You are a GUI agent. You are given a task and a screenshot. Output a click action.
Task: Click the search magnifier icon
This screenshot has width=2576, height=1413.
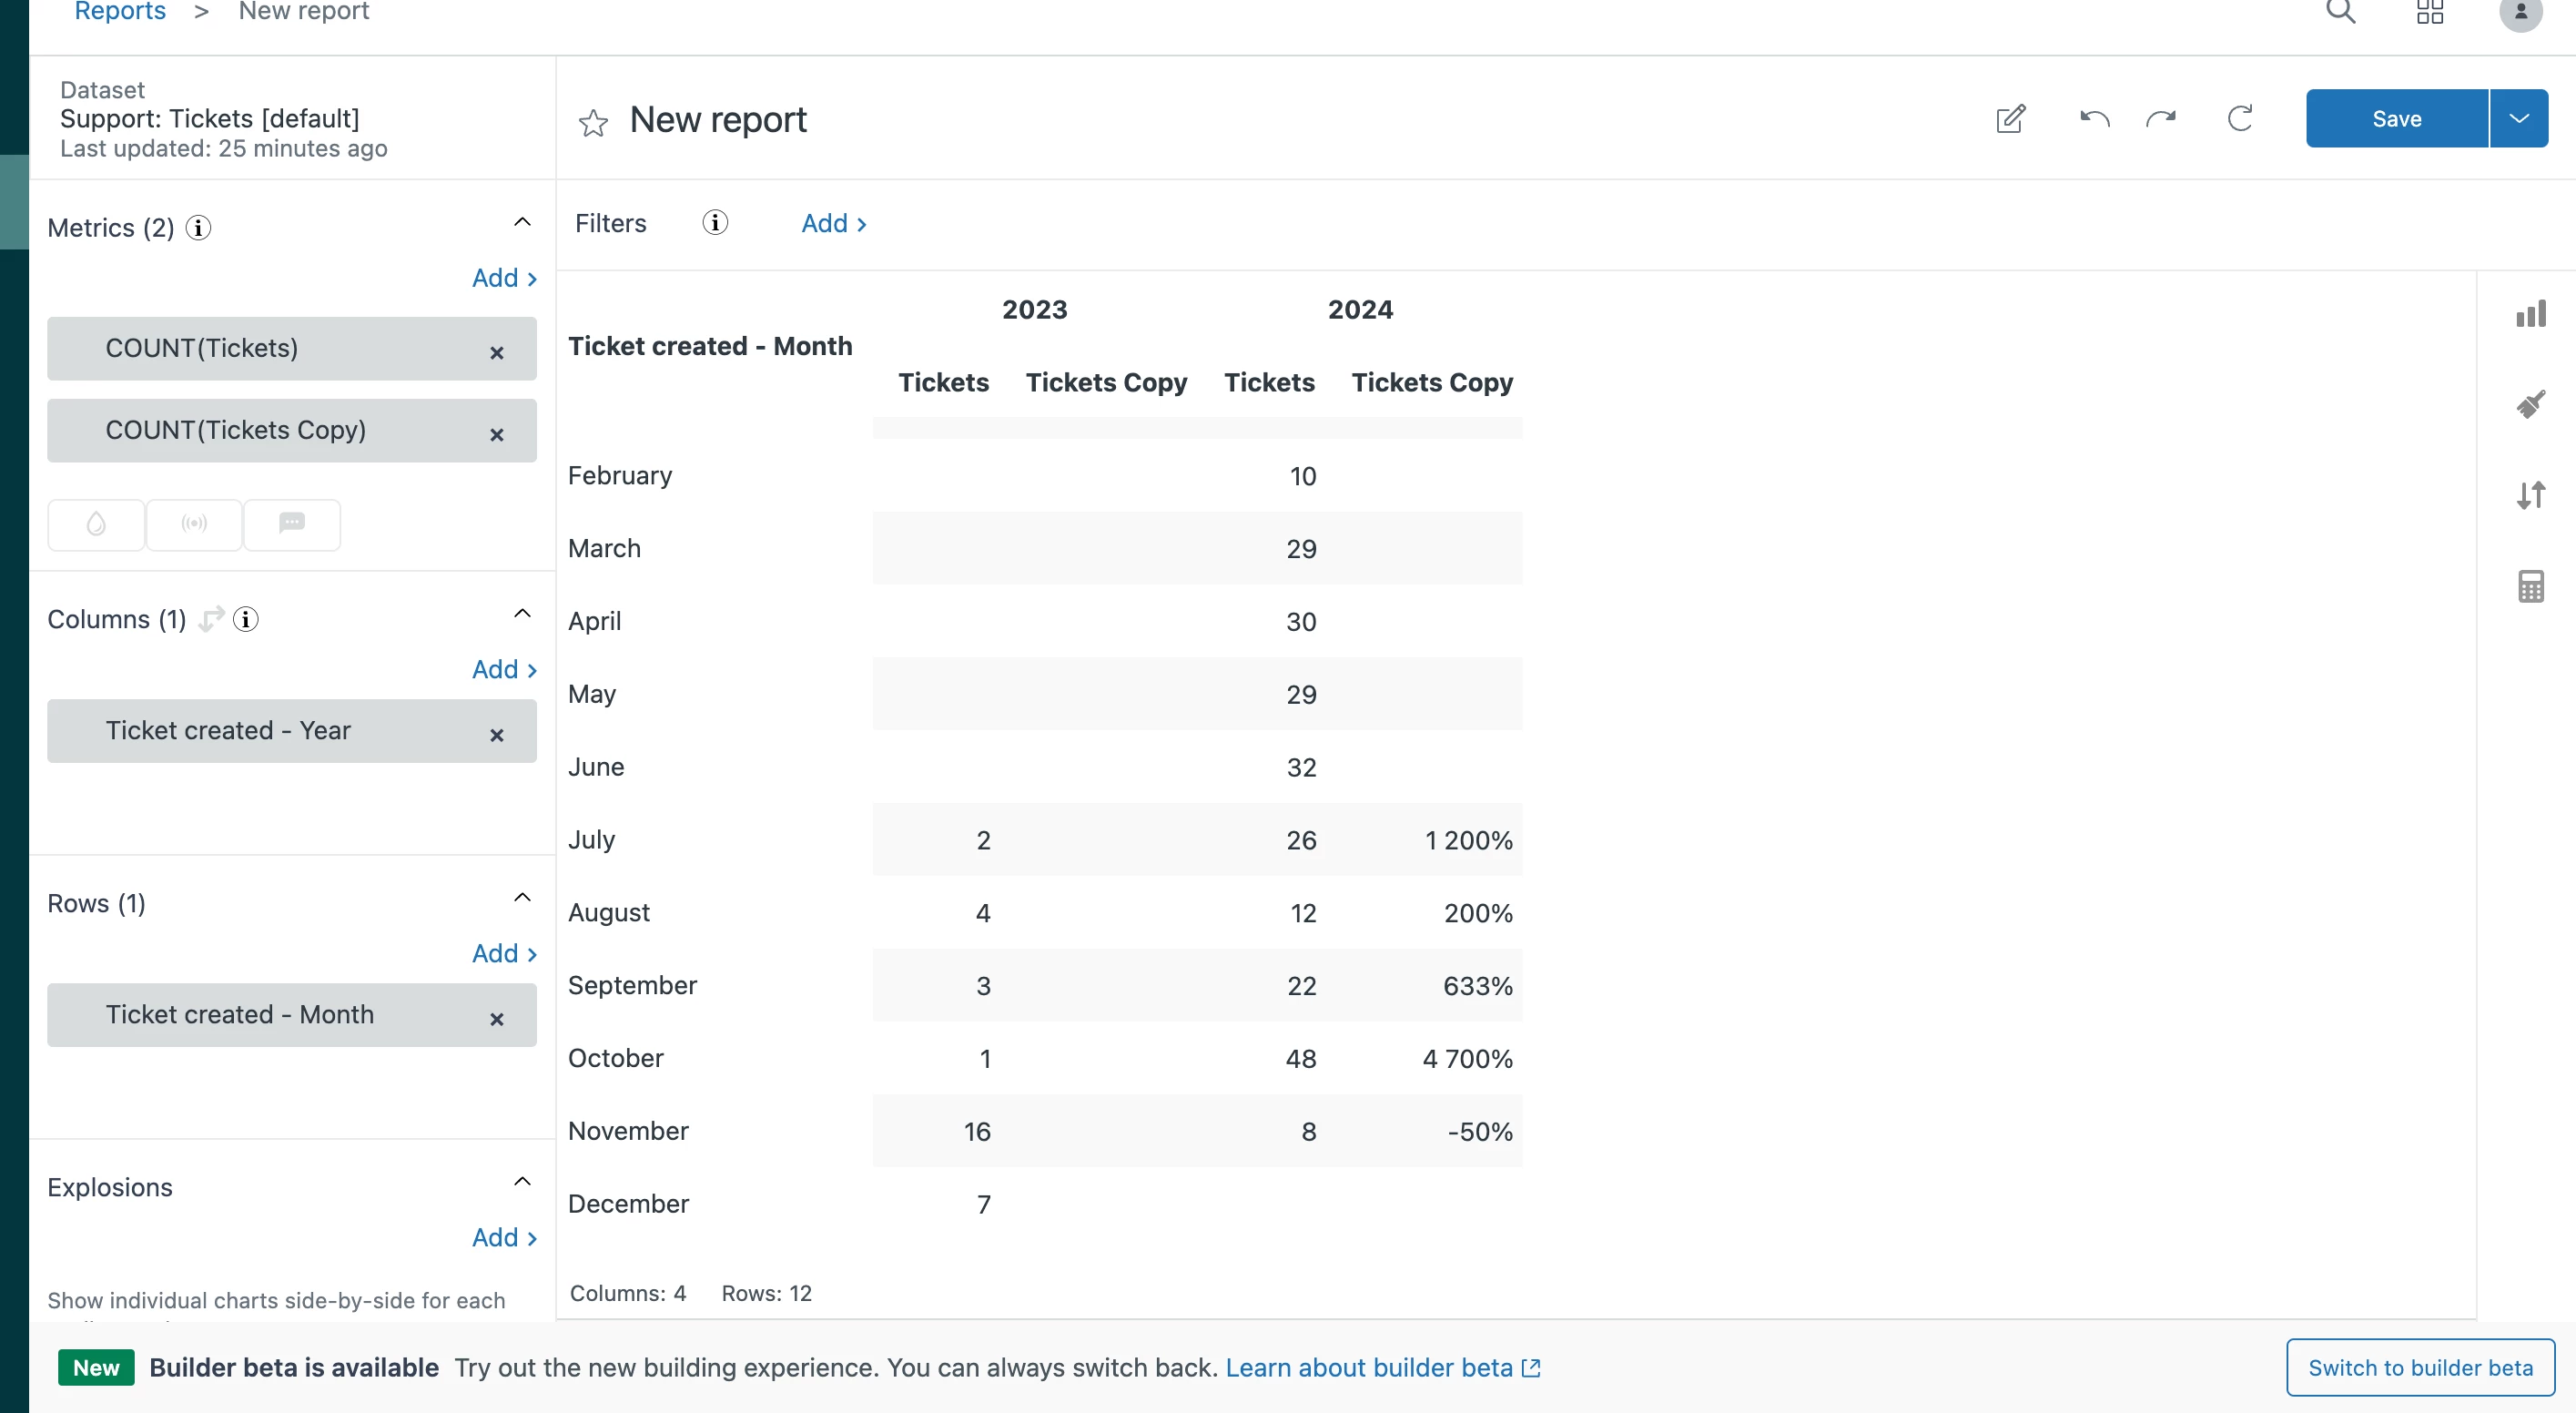click(2340, 12)
